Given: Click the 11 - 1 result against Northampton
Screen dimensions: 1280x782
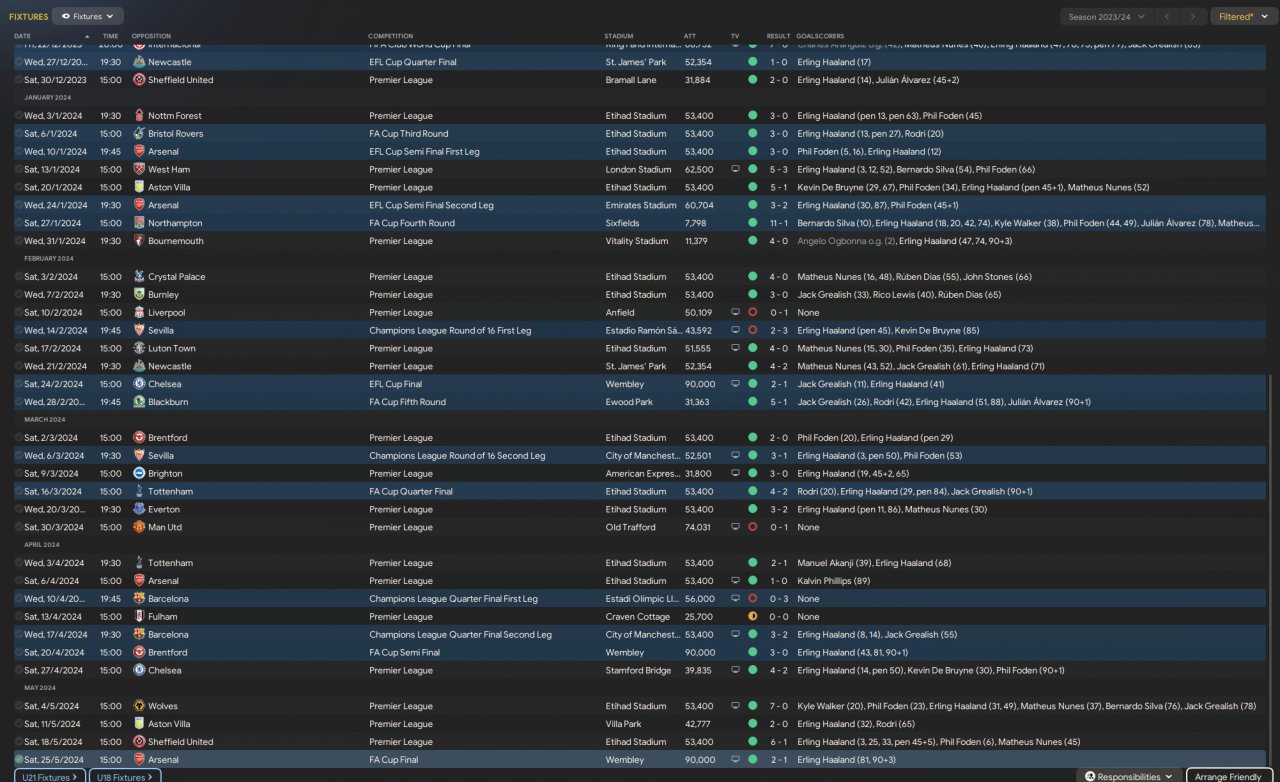Looking at the screenshot, I should 778,224.
